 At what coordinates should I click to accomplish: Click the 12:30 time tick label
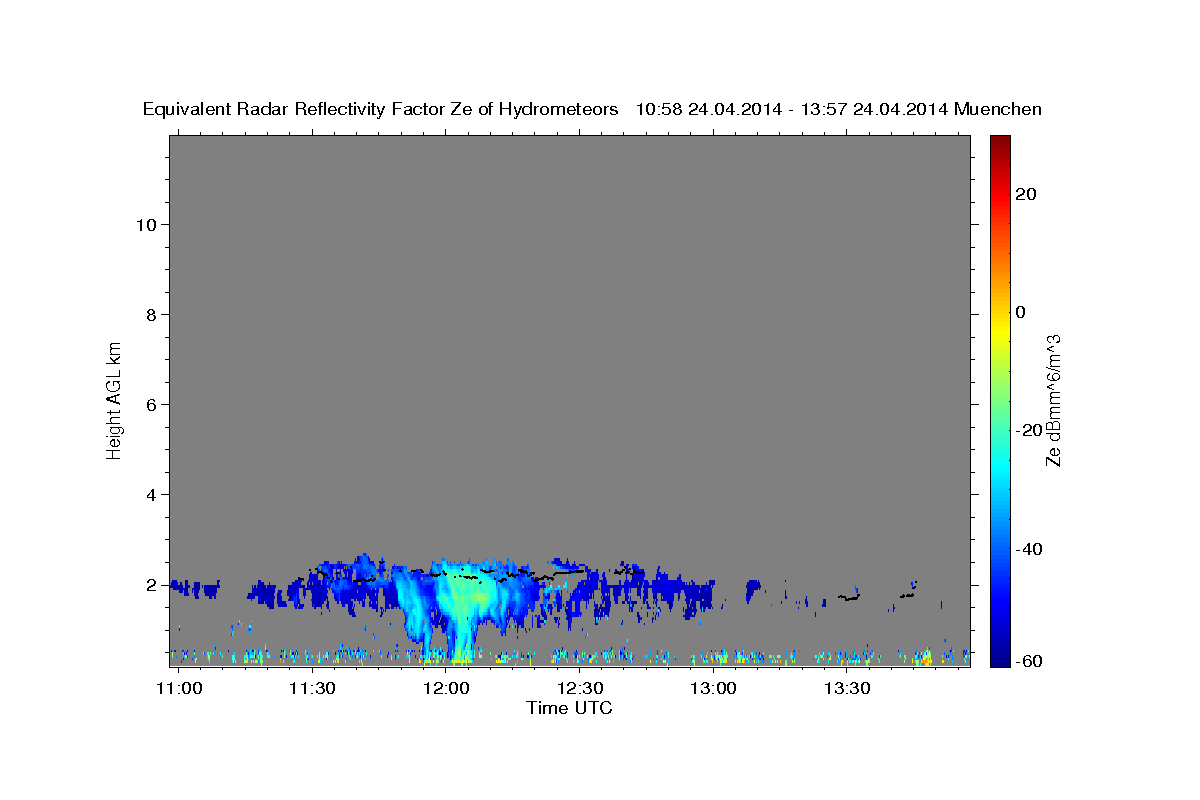tap(580, 688)
